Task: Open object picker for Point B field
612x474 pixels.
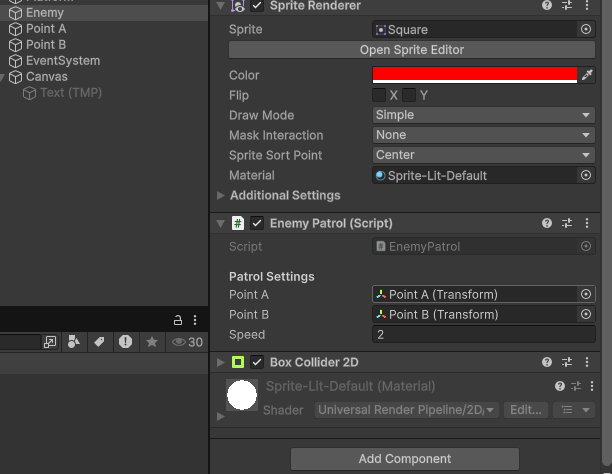Action: [x=586, y=314]
